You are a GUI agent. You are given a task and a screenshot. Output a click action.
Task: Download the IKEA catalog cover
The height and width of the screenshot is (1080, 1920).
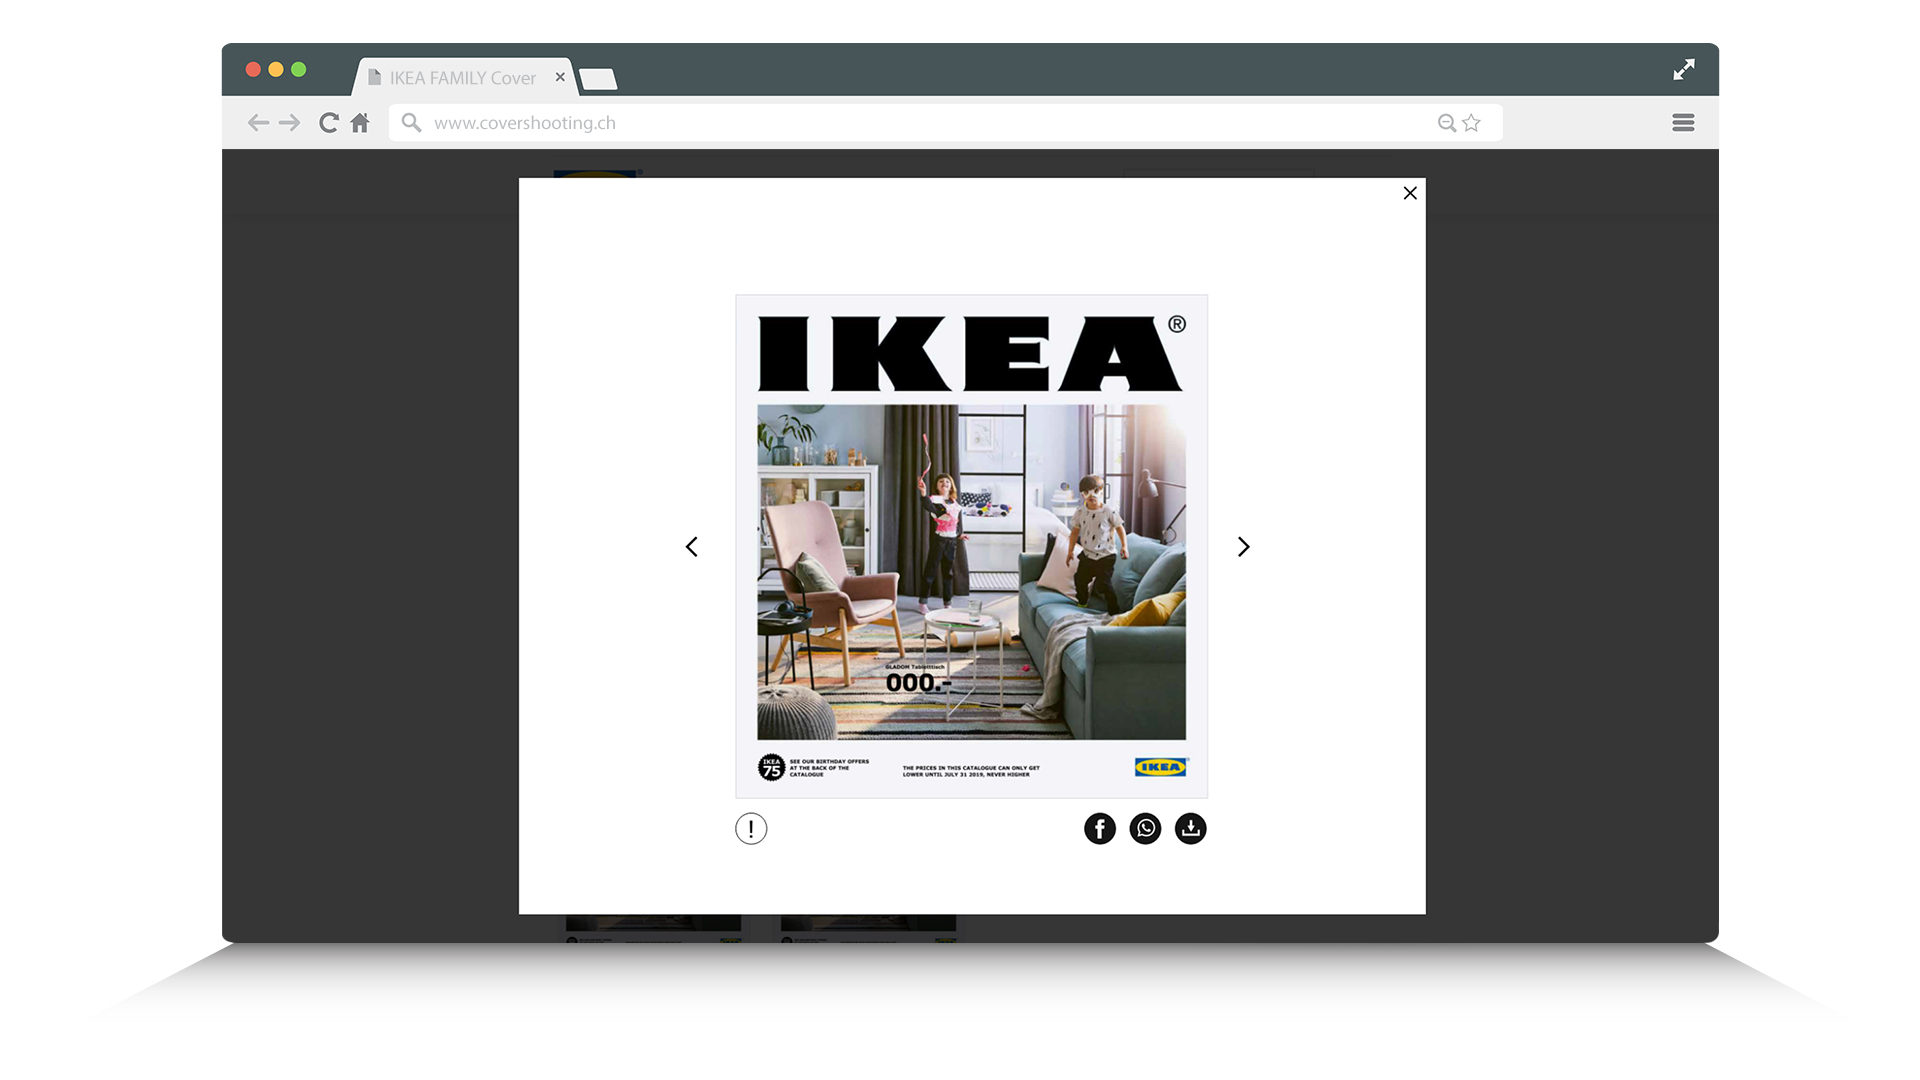1190,828
